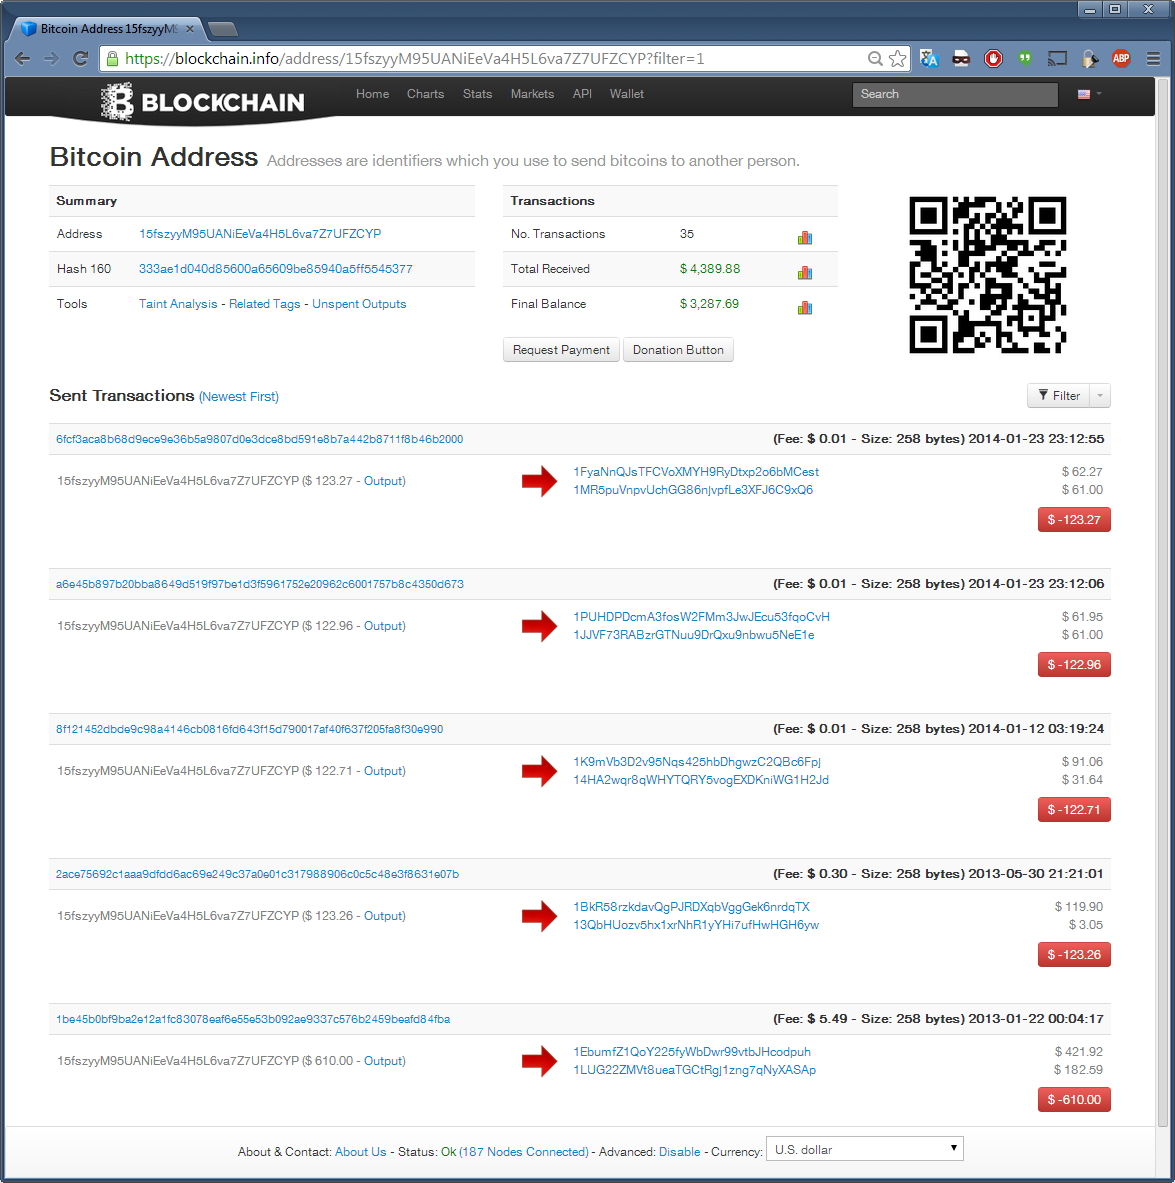Viewport: 1175px width, 1183px height.
Task: Open the Related Tags link
Action: tap(264, 304)
